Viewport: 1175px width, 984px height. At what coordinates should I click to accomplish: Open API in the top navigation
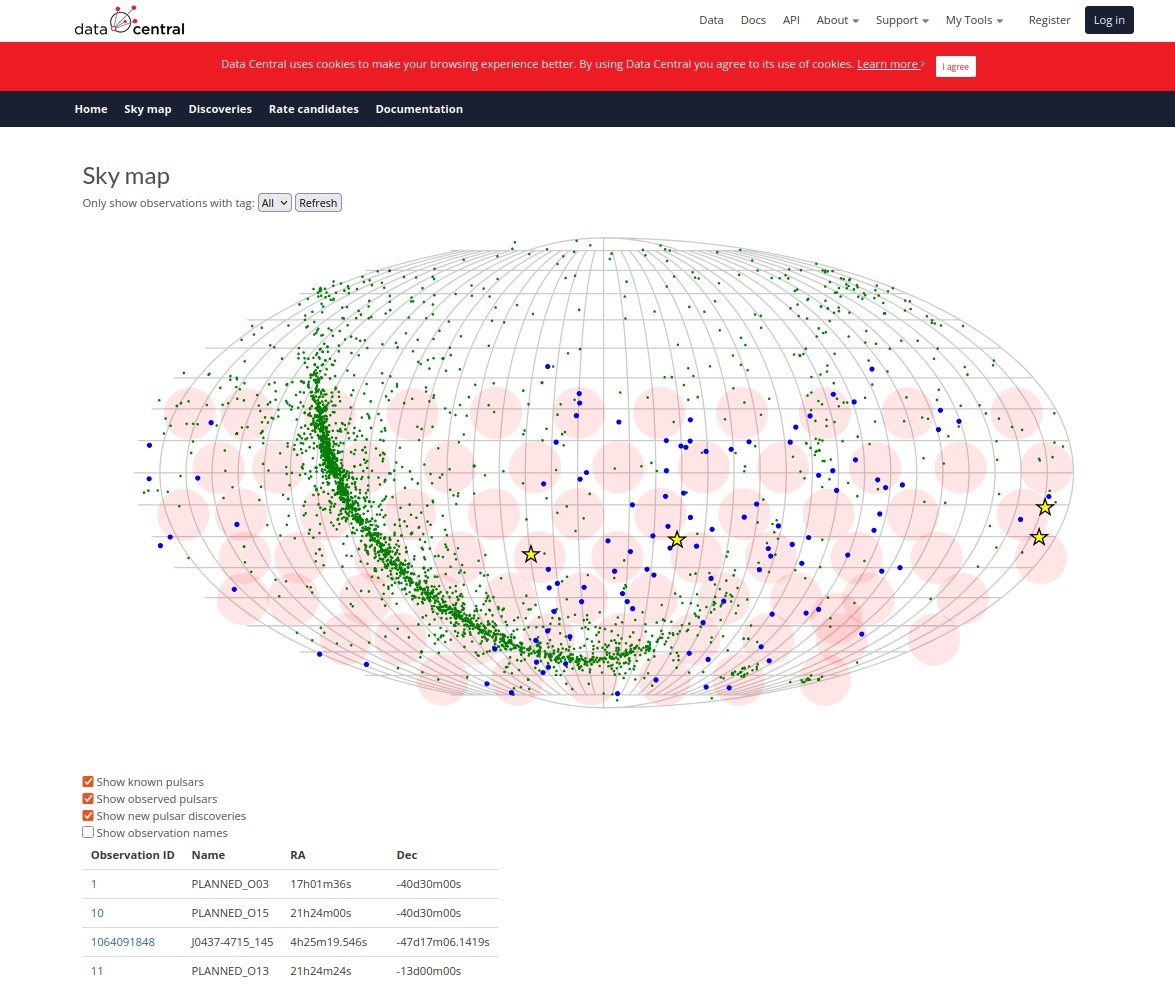791,20
